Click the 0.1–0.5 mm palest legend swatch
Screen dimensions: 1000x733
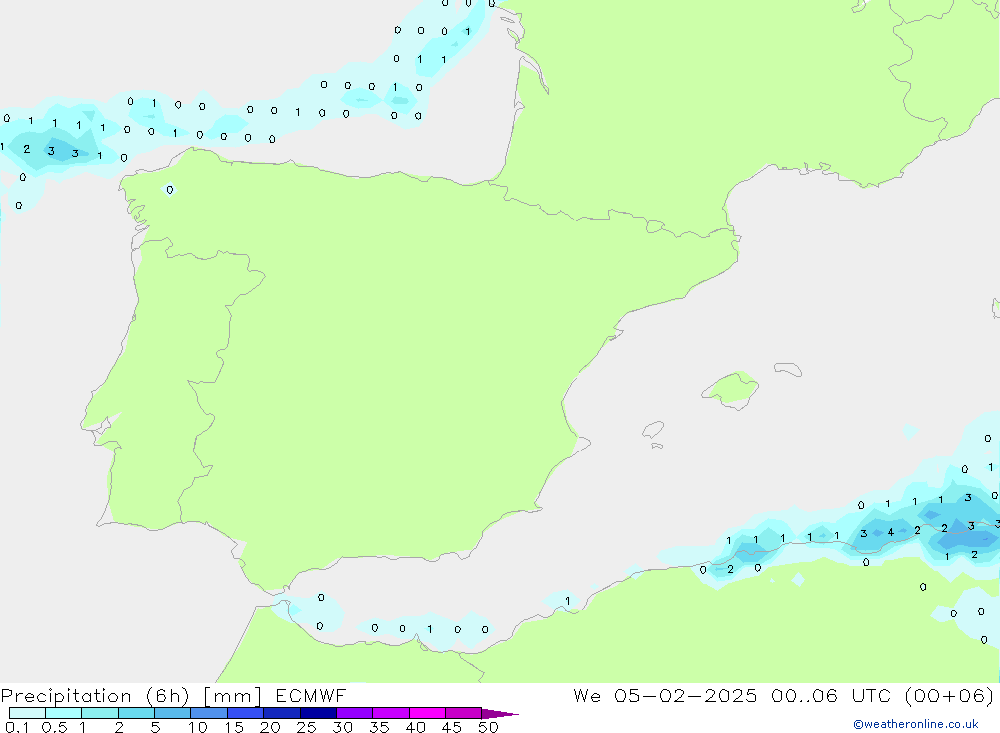tap(27, 713)
